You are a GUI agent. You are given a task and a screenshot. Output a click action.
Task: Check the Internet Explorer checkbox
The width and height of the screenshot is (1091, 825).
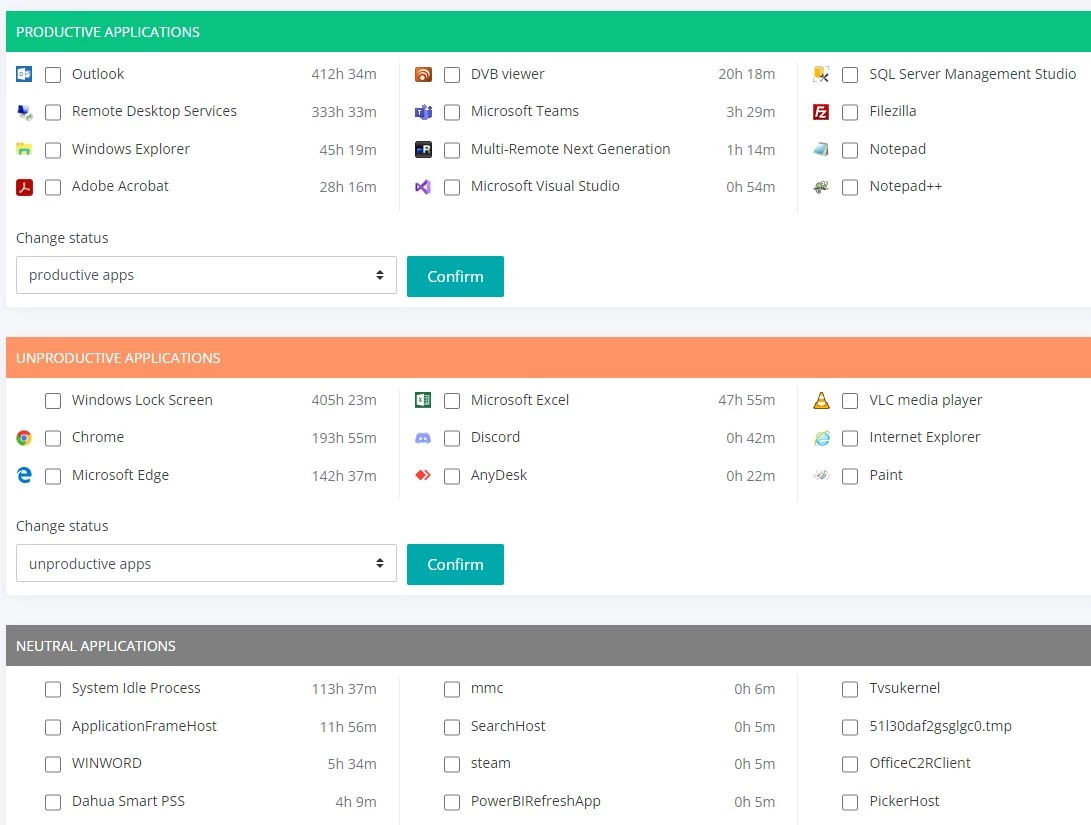coord(850,438)
